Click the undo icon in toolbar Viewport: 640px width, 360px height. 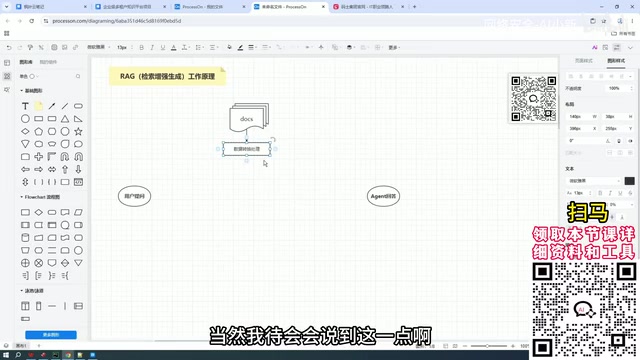point(9,47)
